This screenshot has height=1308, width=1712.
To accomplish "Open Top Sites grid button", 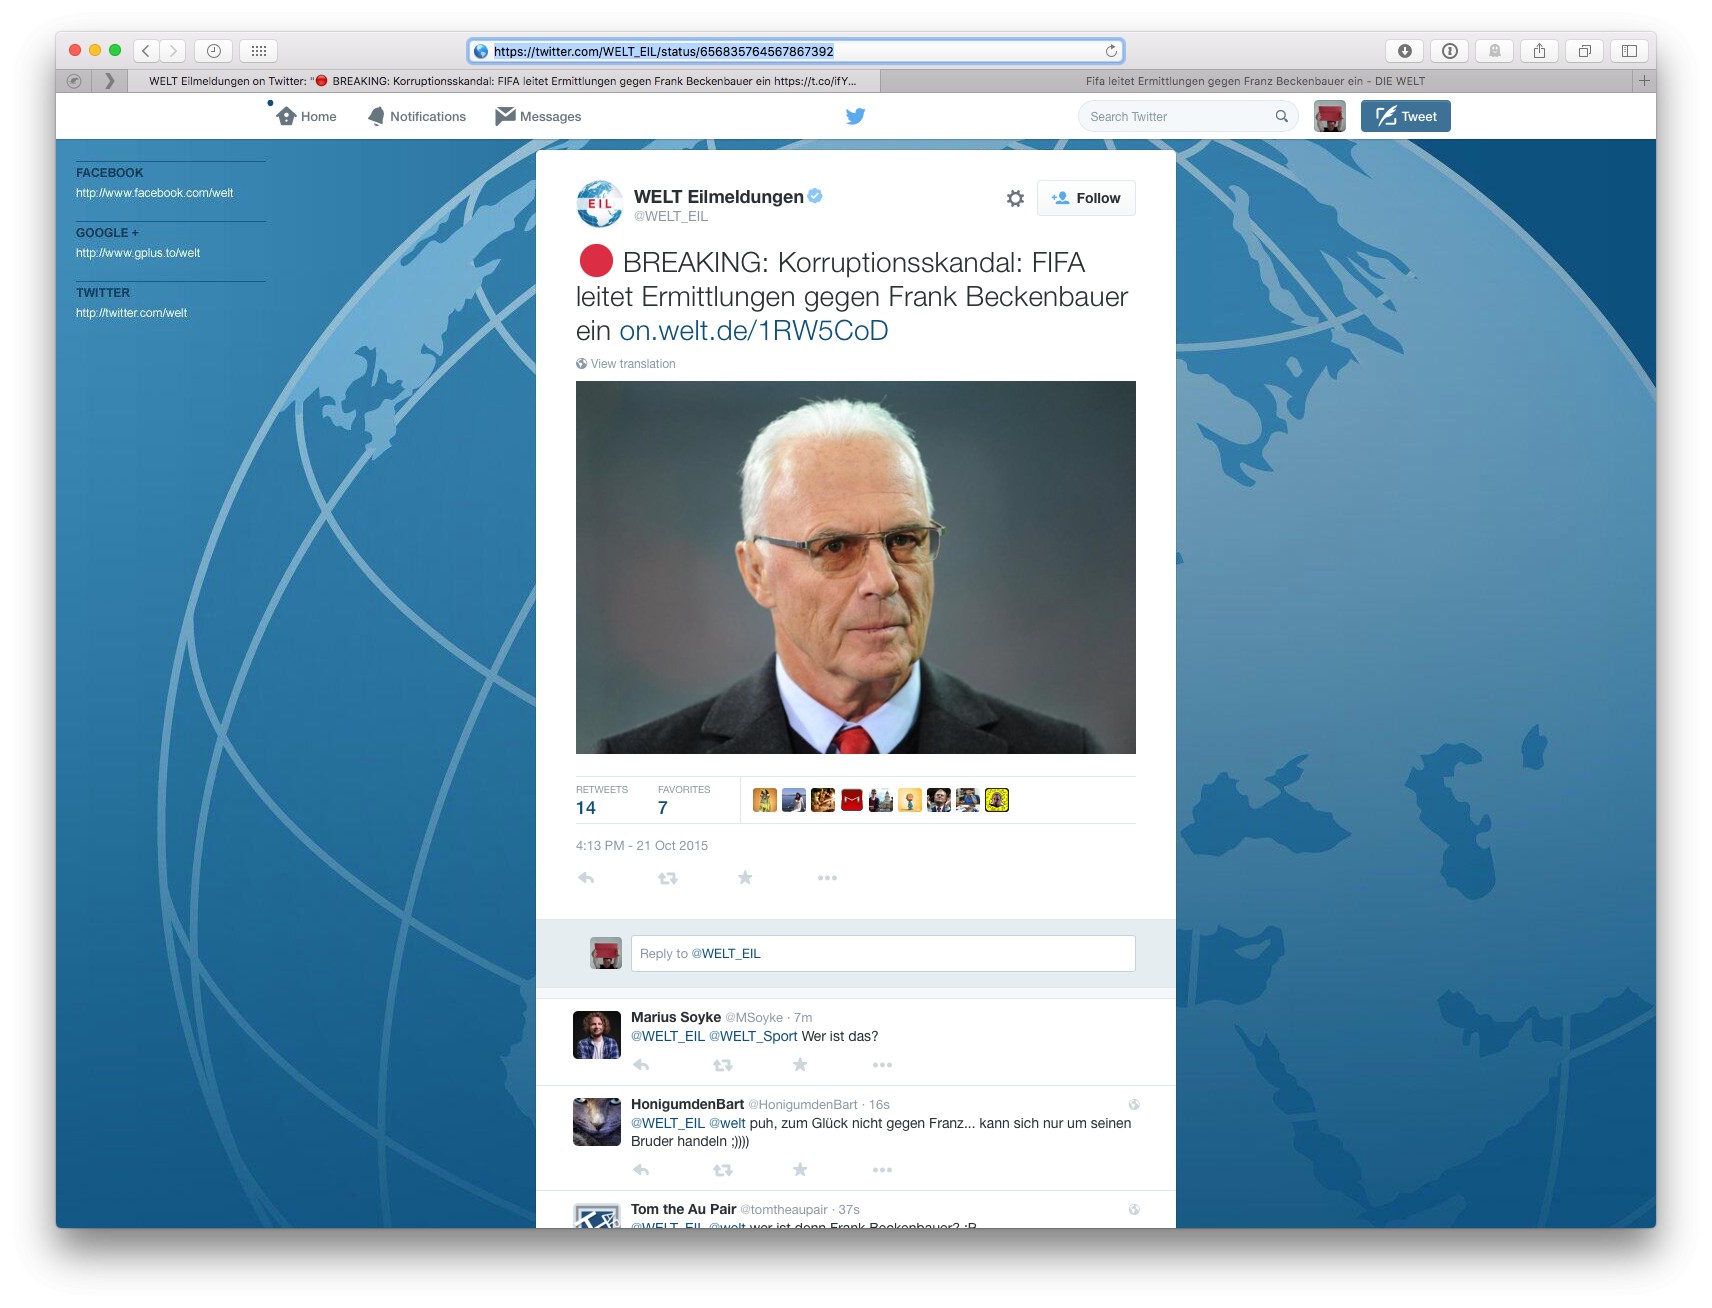I will pos(258,51).
